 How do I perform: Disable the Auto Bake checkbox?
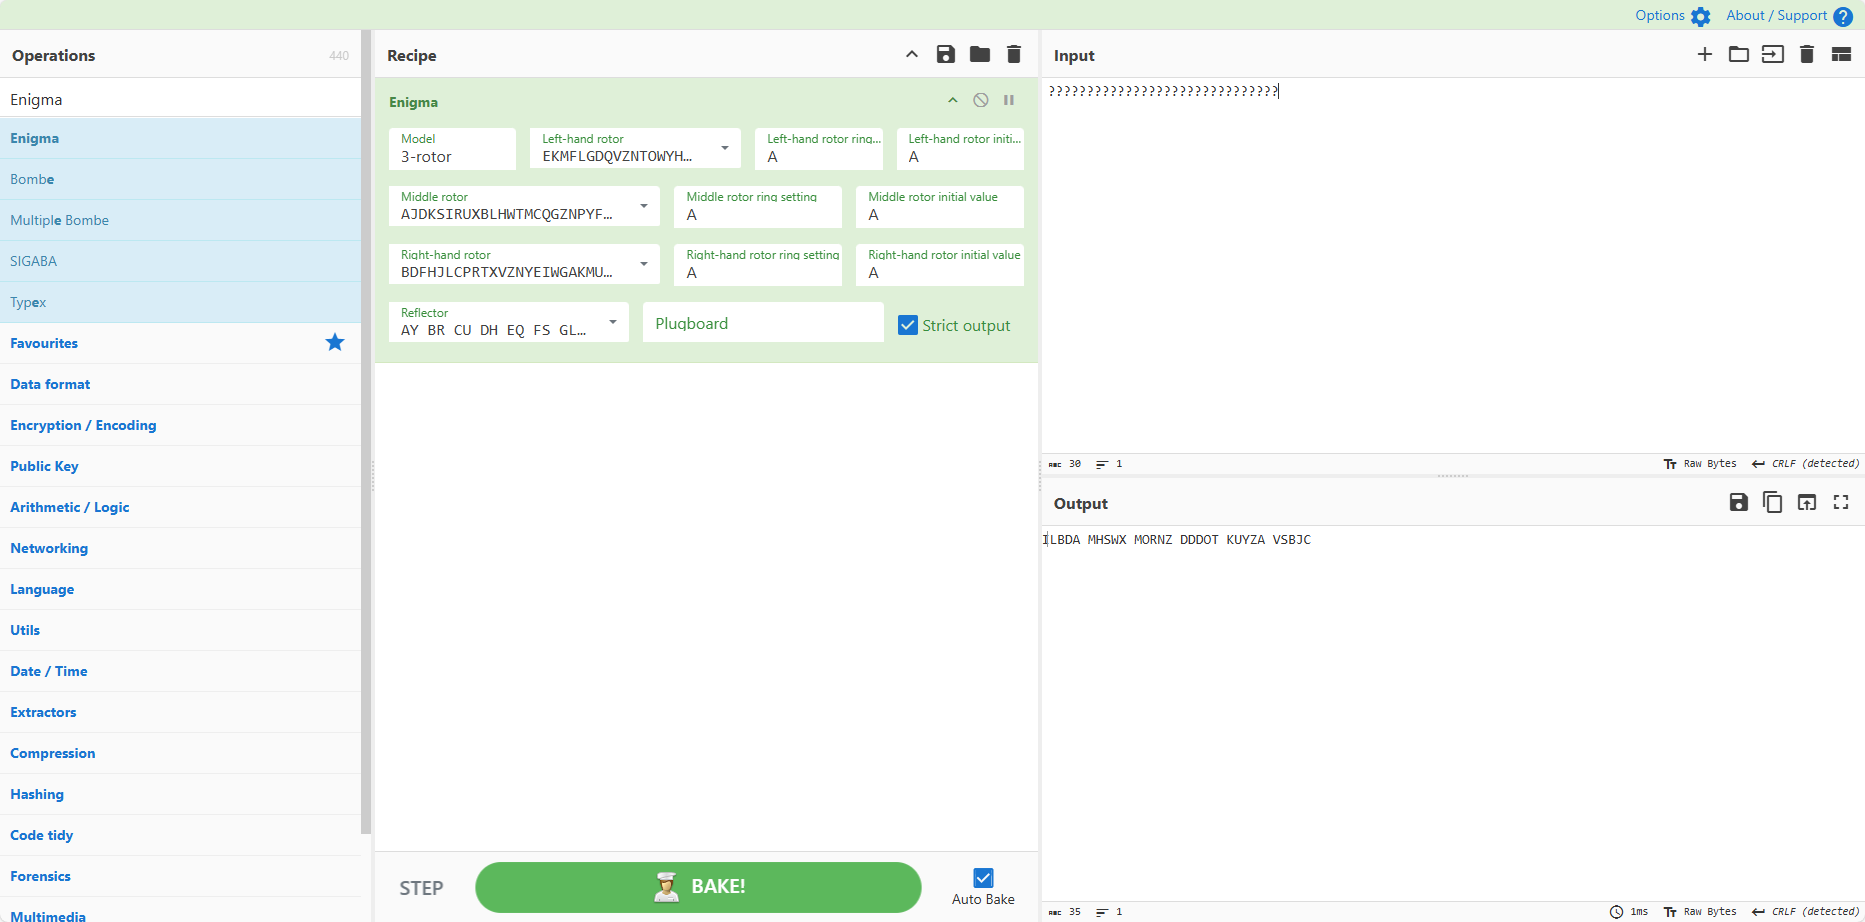[x=983, y=878]
